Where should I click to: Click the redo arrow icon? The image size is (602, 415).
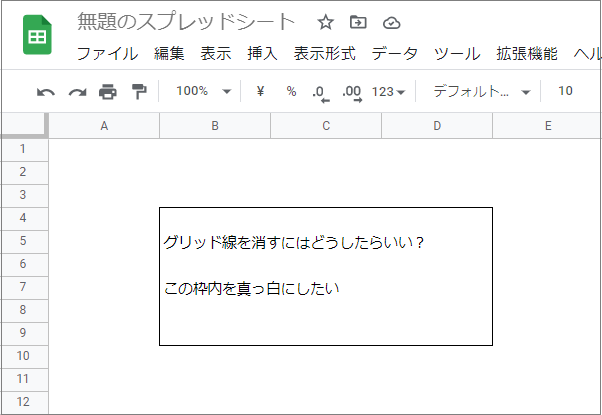click(x=77, y=92)
